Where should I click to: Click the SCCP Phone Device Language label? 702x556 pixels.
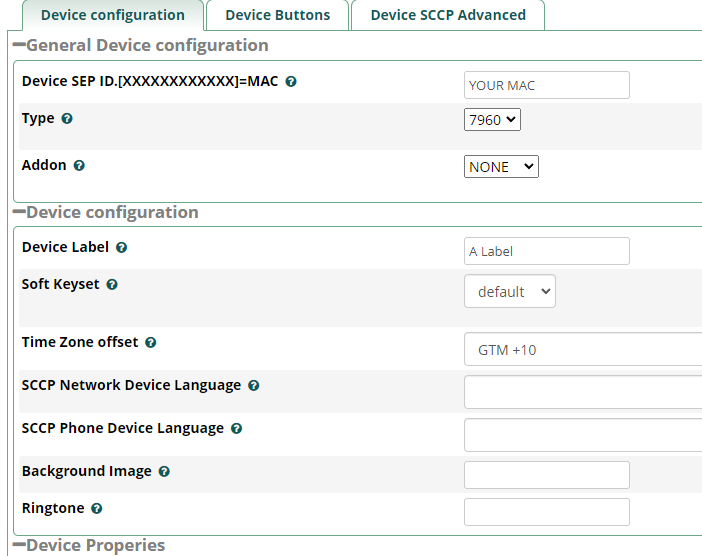pyautogui.click(x=123, y=428)
